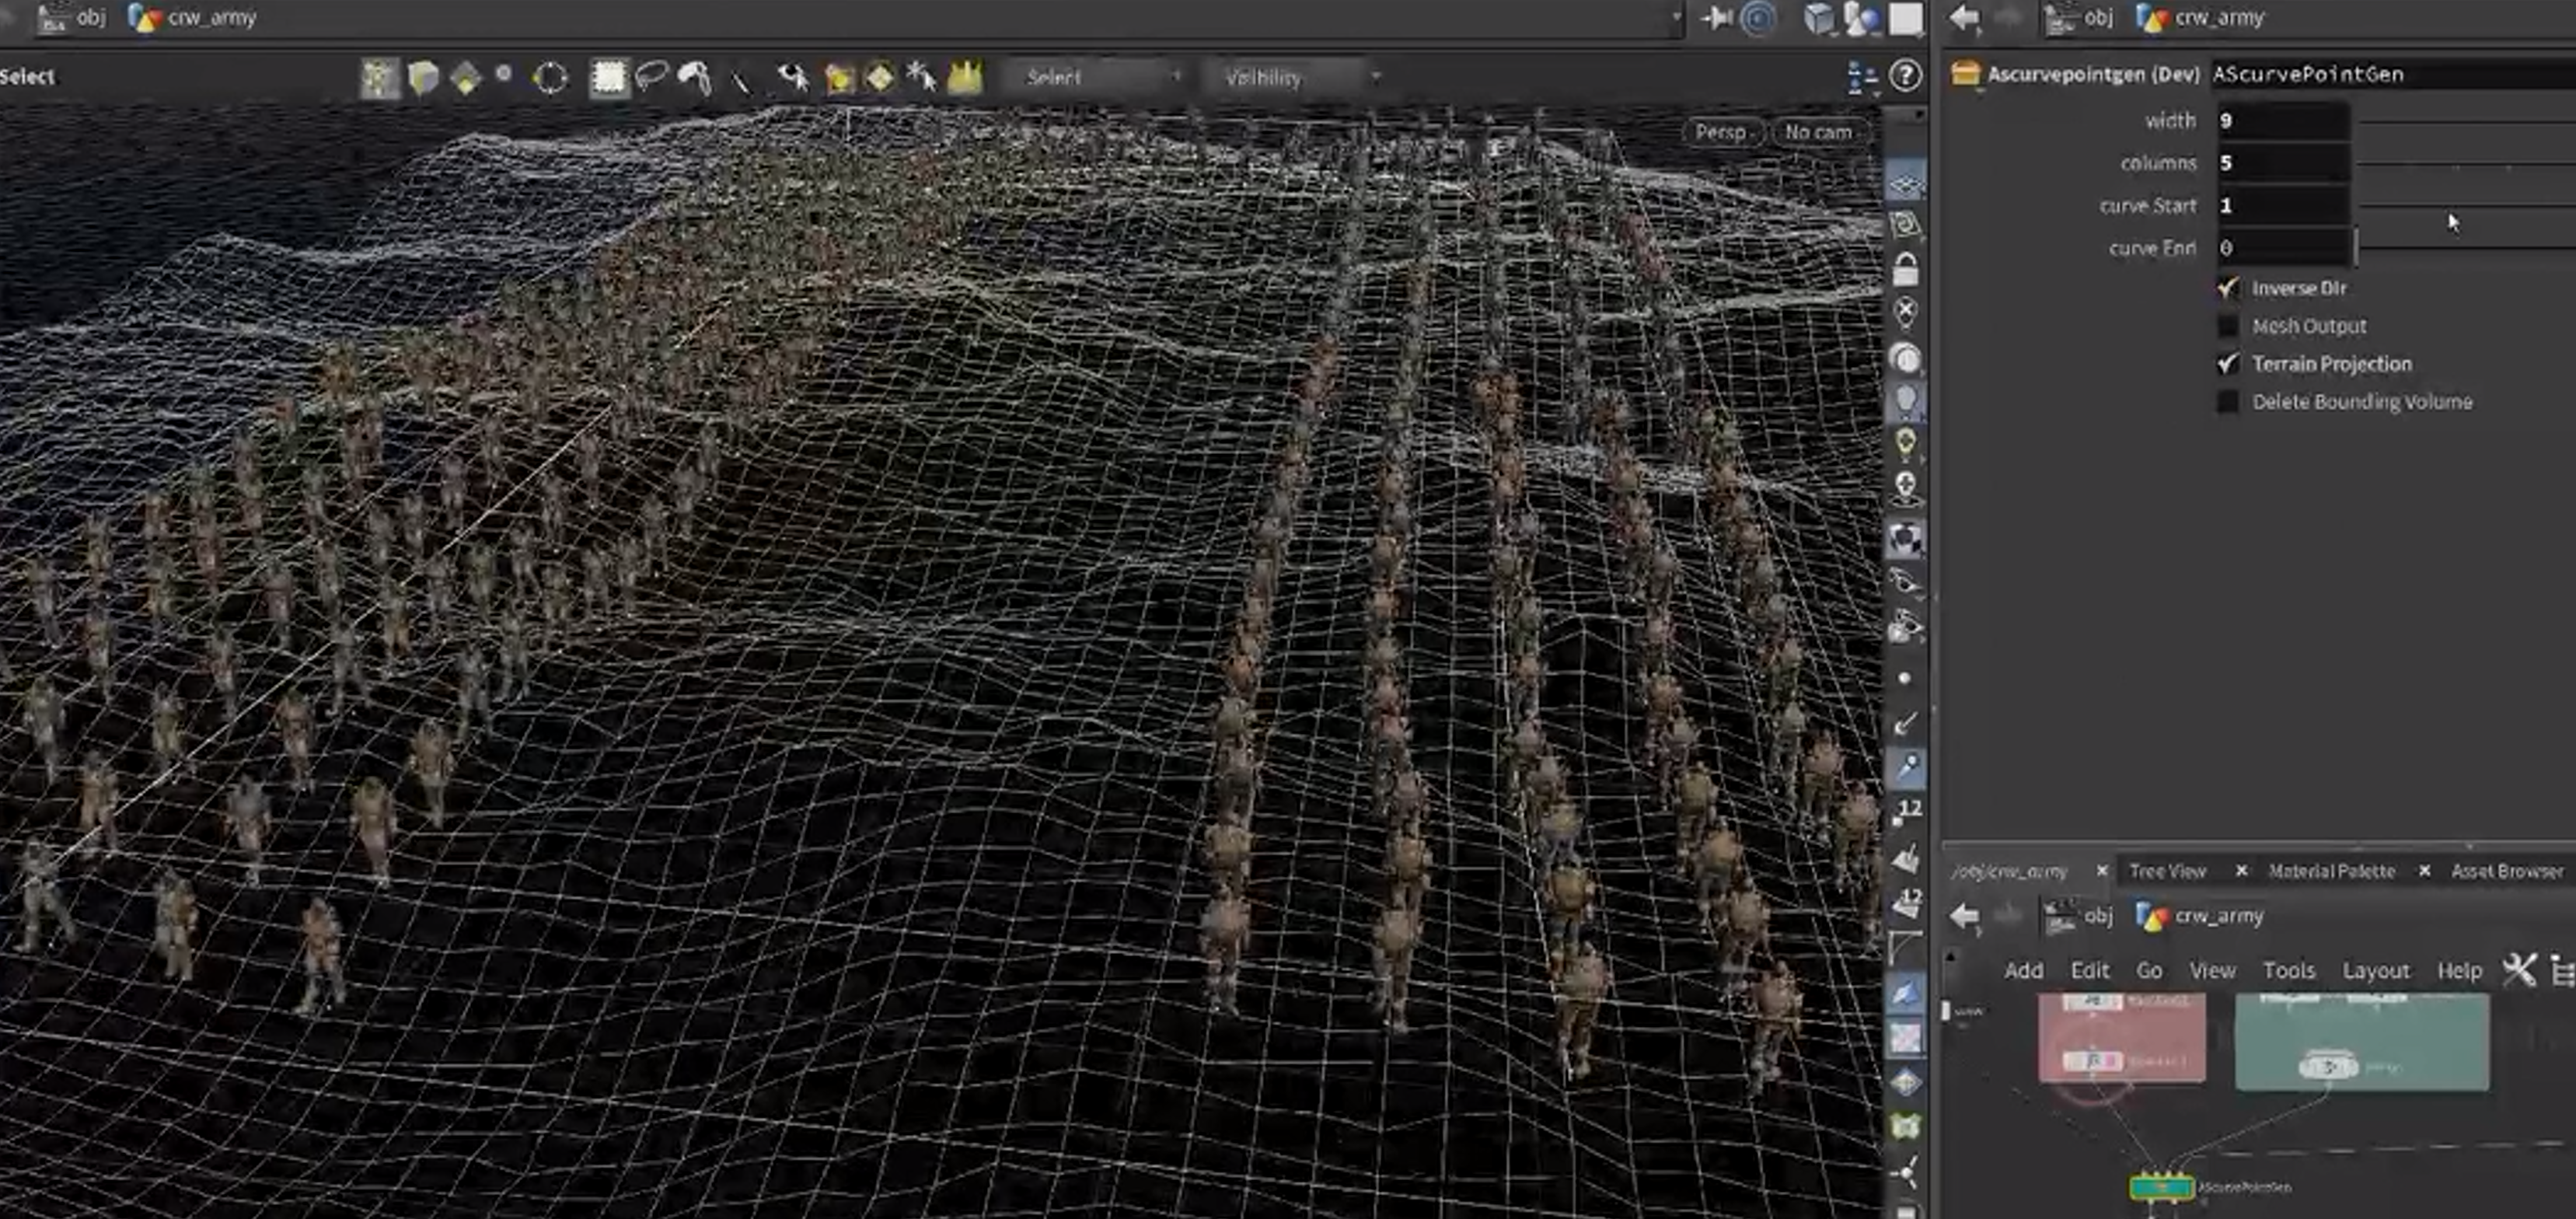This screenshot has width=2576, height=1219.
Task: Open the Go menu in network editor
Action: click(x=2149, y=970)
